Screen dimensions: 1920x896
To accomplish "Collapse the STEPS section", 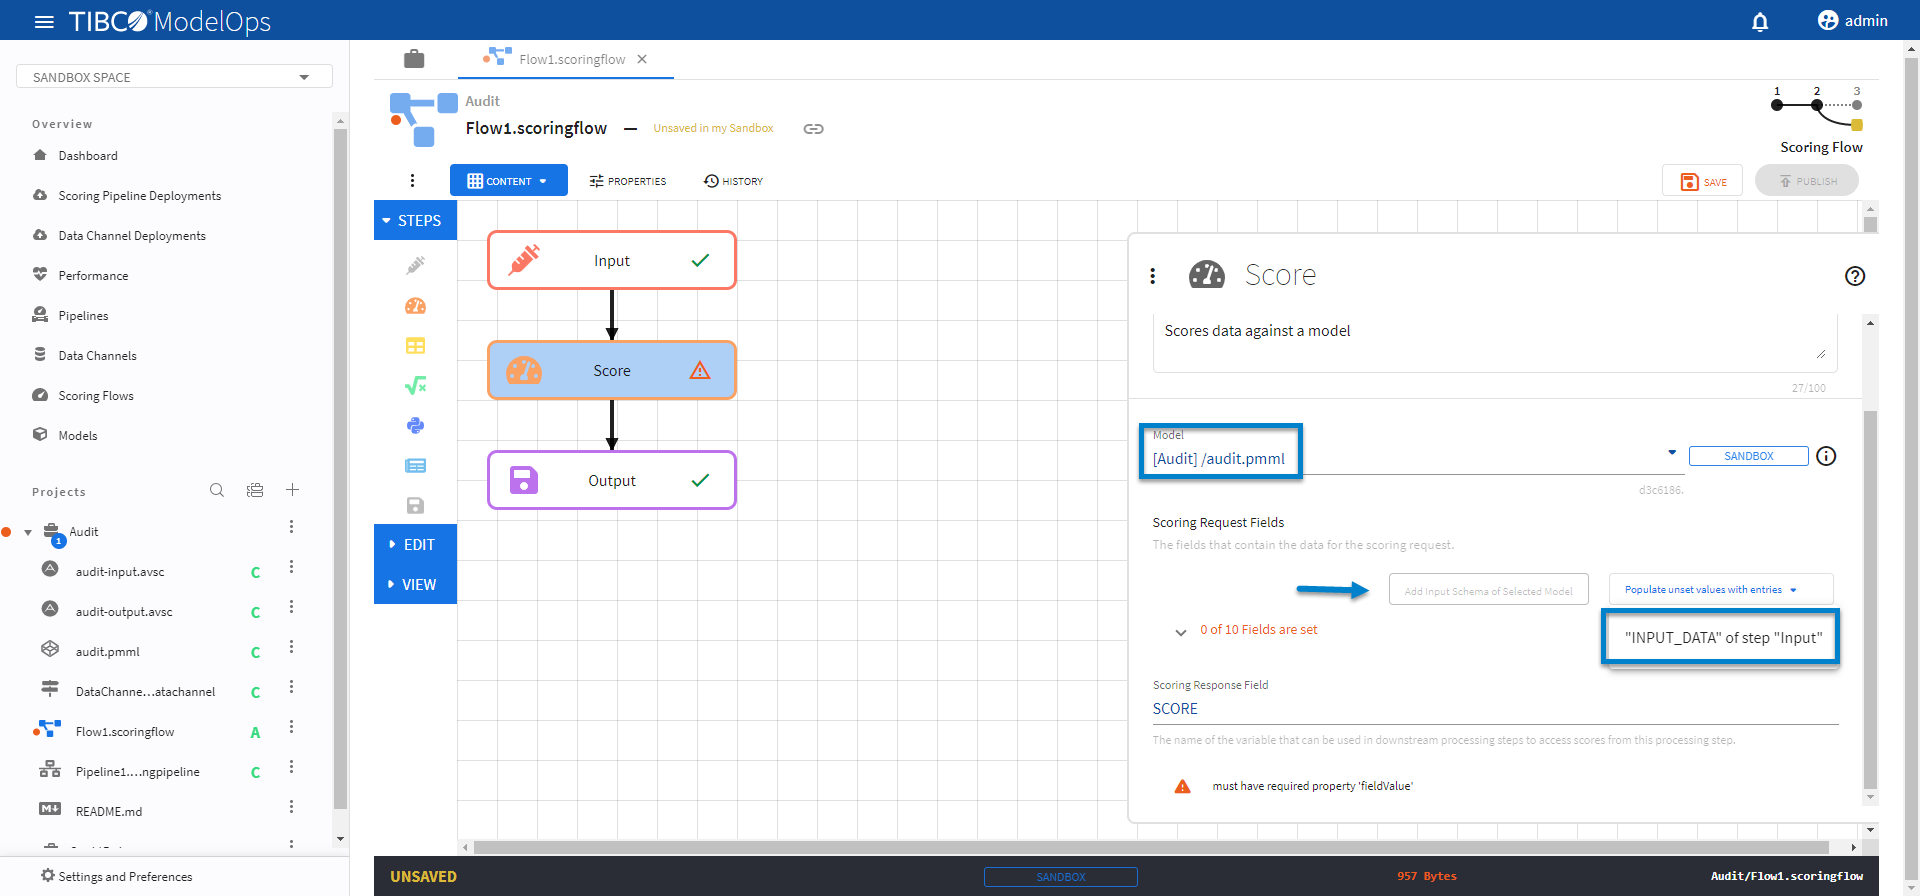I will [x=415, y=221].
